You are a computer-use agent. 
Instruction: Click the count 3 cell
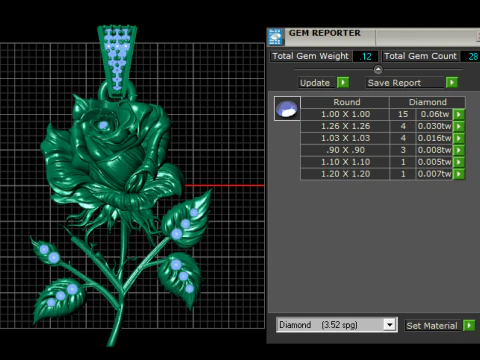[x=403, y=150]
